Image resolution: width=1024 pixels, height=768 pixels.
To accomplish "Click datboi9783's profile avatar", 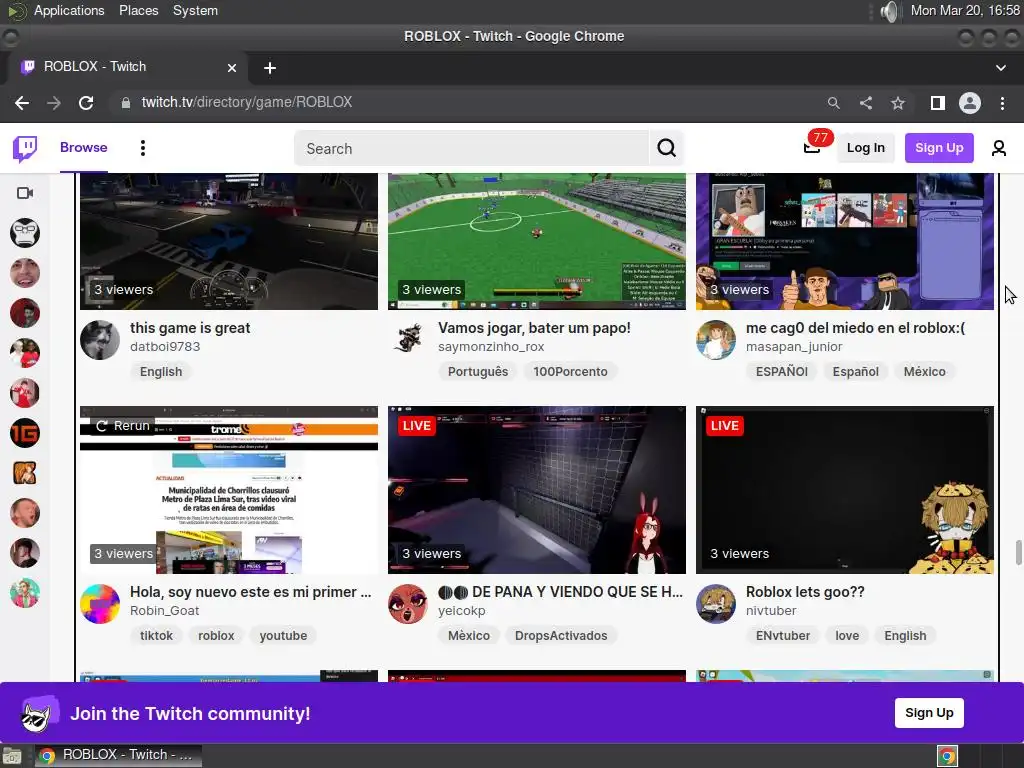I will pos(100,340).
